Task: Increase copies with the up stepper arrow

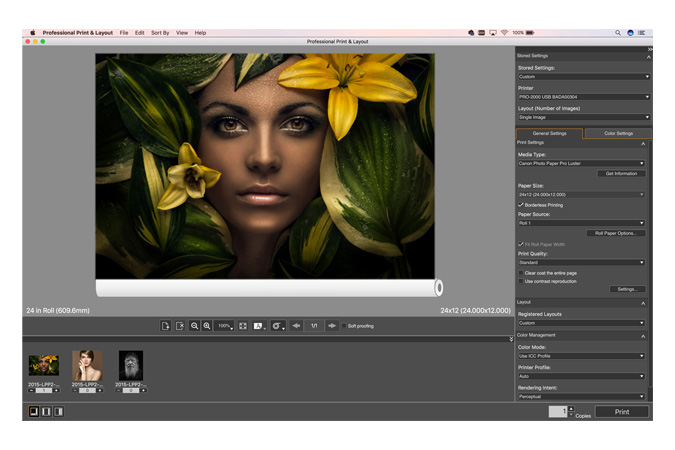Action: (571, 409)
